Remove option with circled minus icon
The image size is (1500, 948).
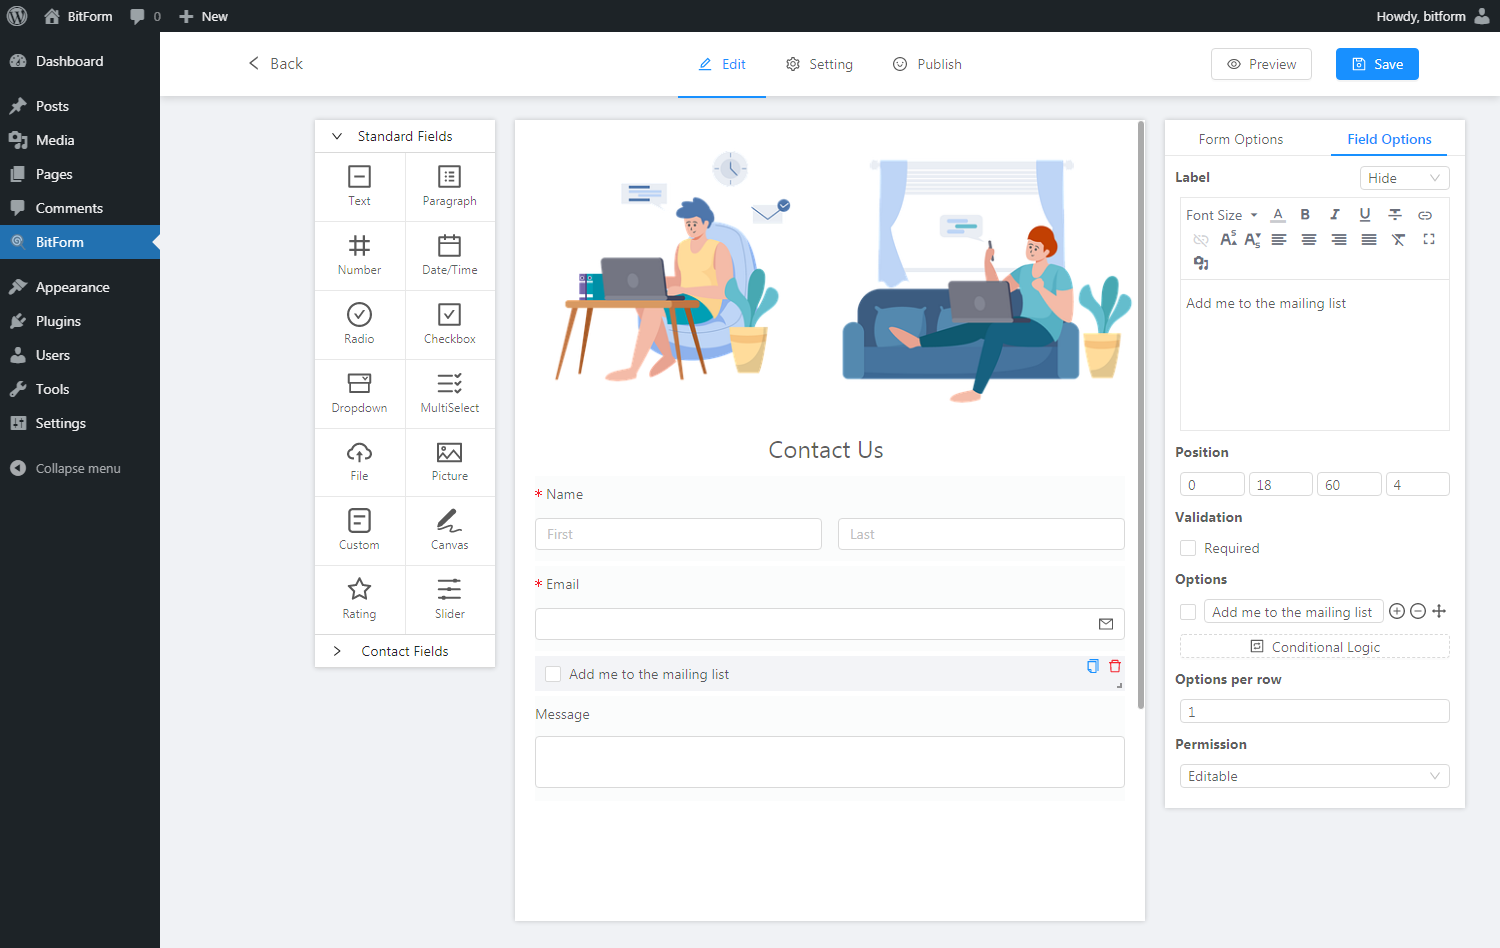pos(1418,611)
